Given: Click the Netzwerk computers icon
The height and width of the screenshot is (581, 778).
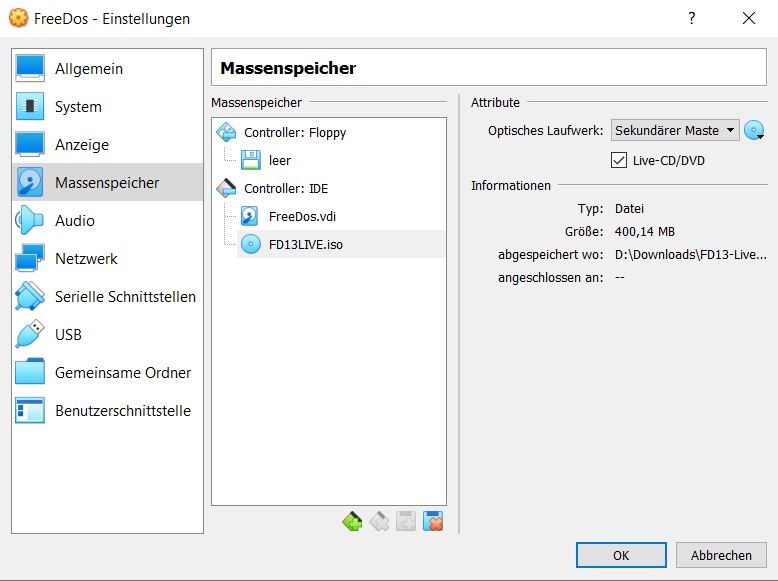Looking at the screenshot, I should tap(30, 258).
